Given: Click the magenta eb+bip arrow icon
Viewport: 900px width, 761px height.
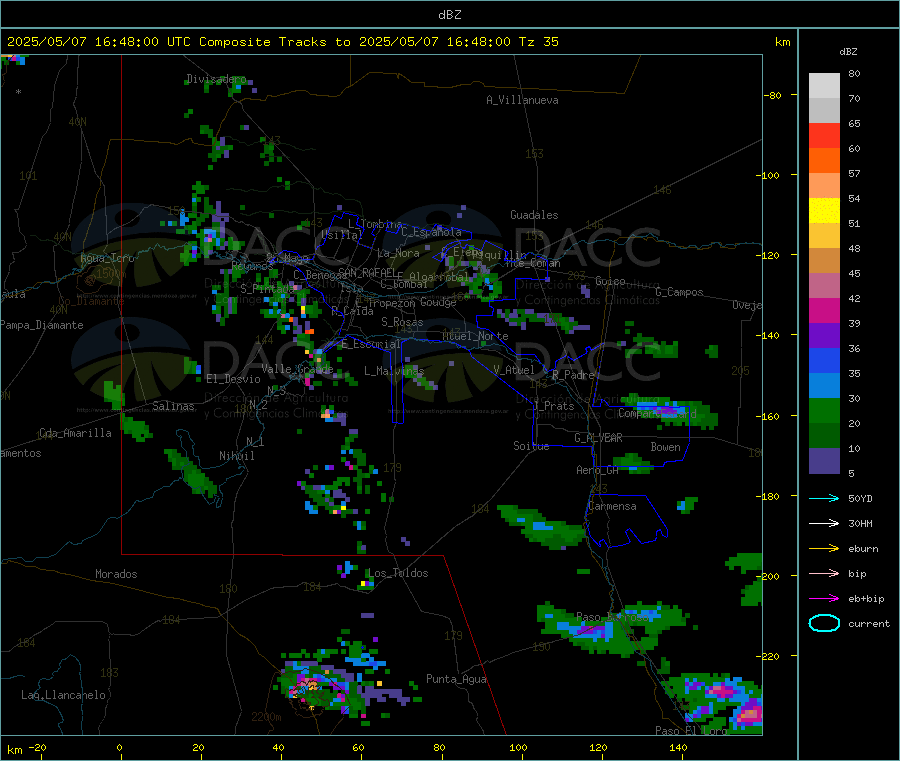Looking at the screenshot, I should pyautogui.click(x=824, y=599).
